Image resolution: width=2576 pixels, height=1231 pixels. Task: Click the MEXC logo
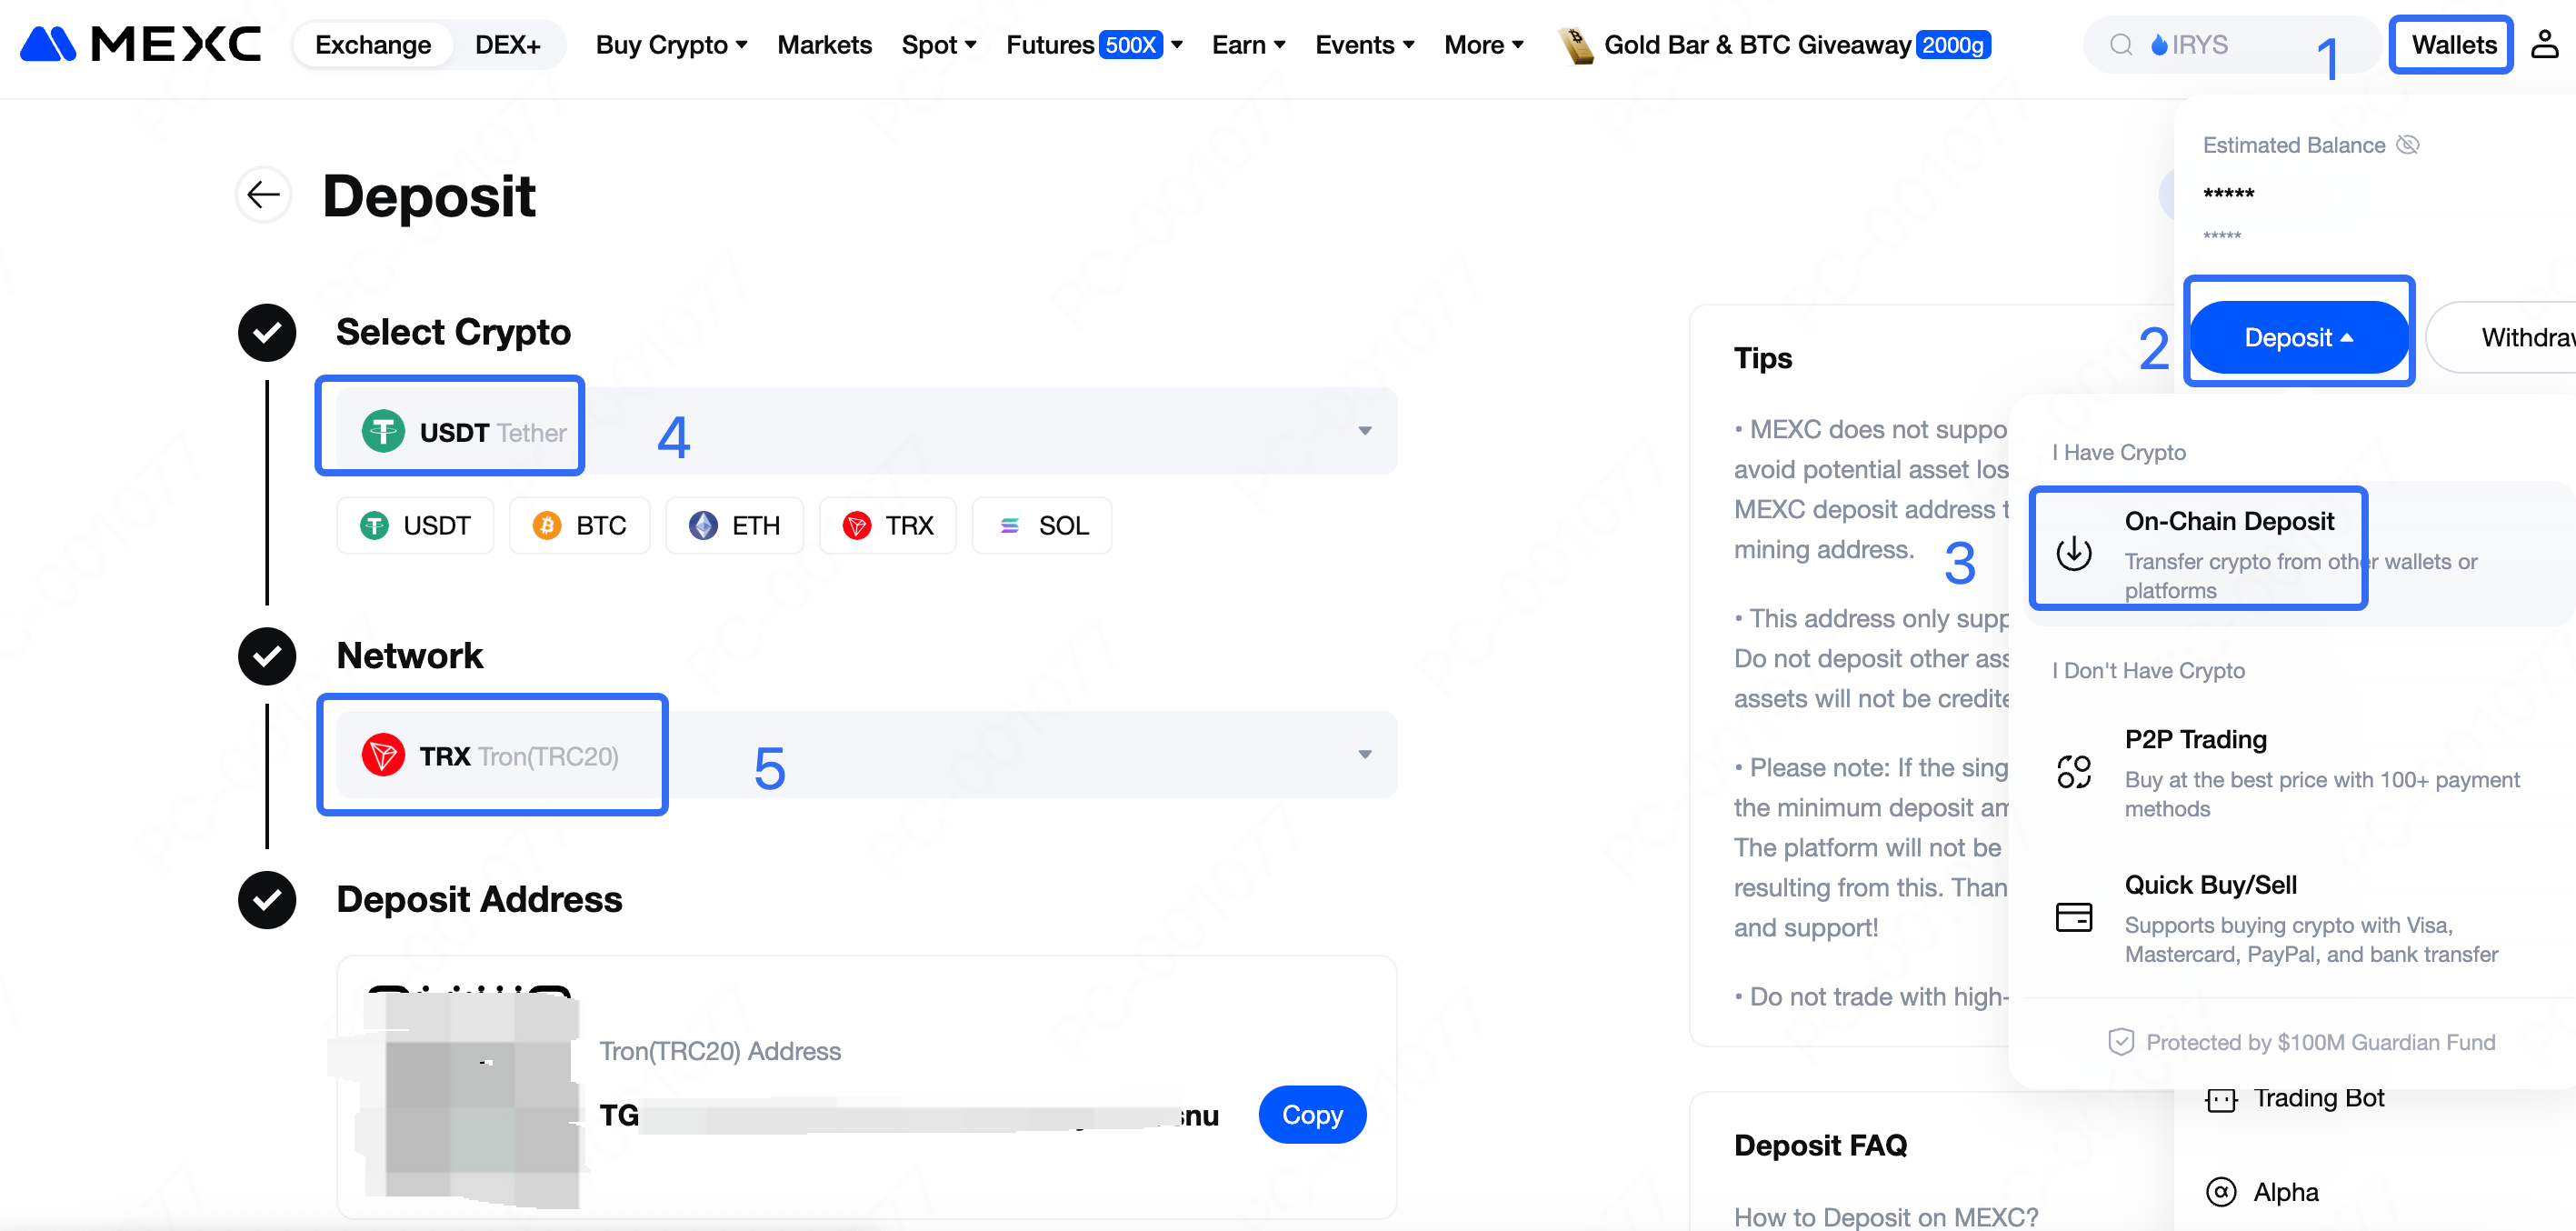(140, 45)
